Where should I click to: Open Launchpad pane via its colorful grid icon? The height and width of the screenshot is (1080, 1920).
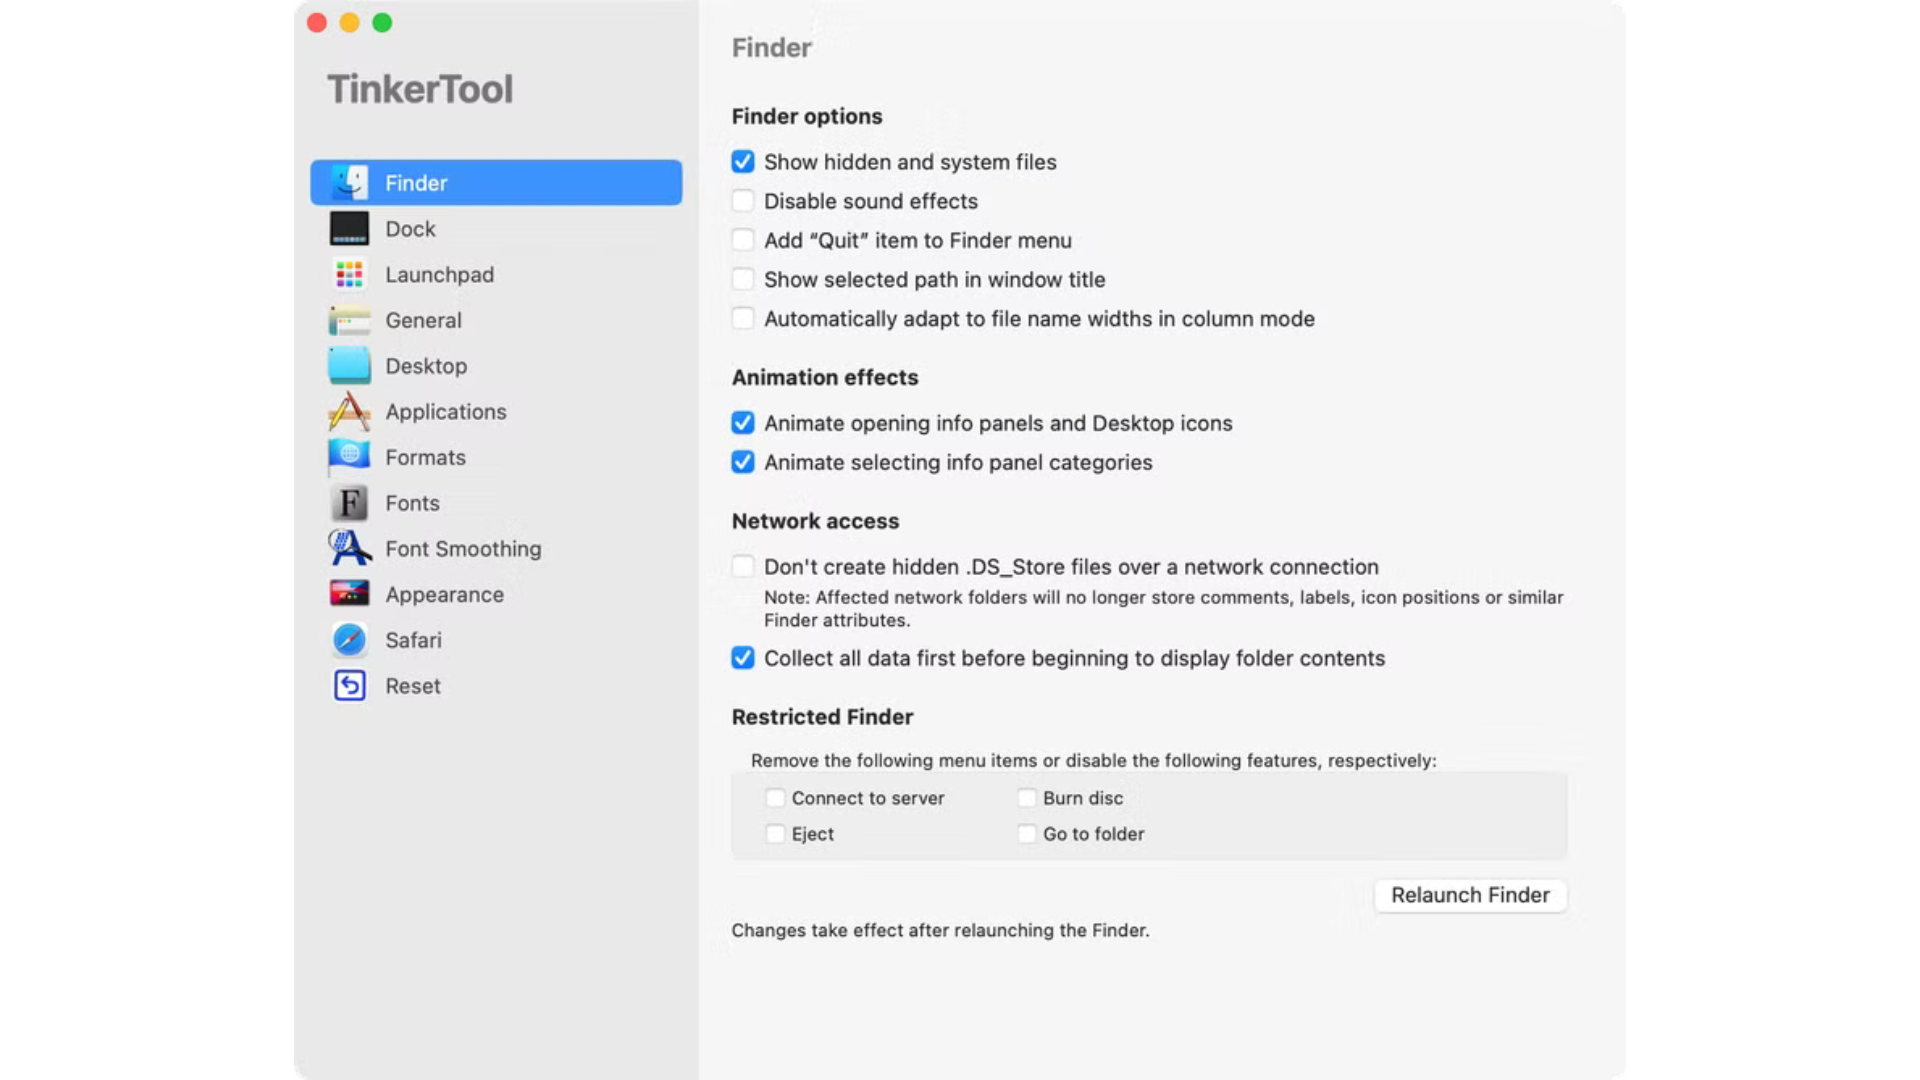349,274
